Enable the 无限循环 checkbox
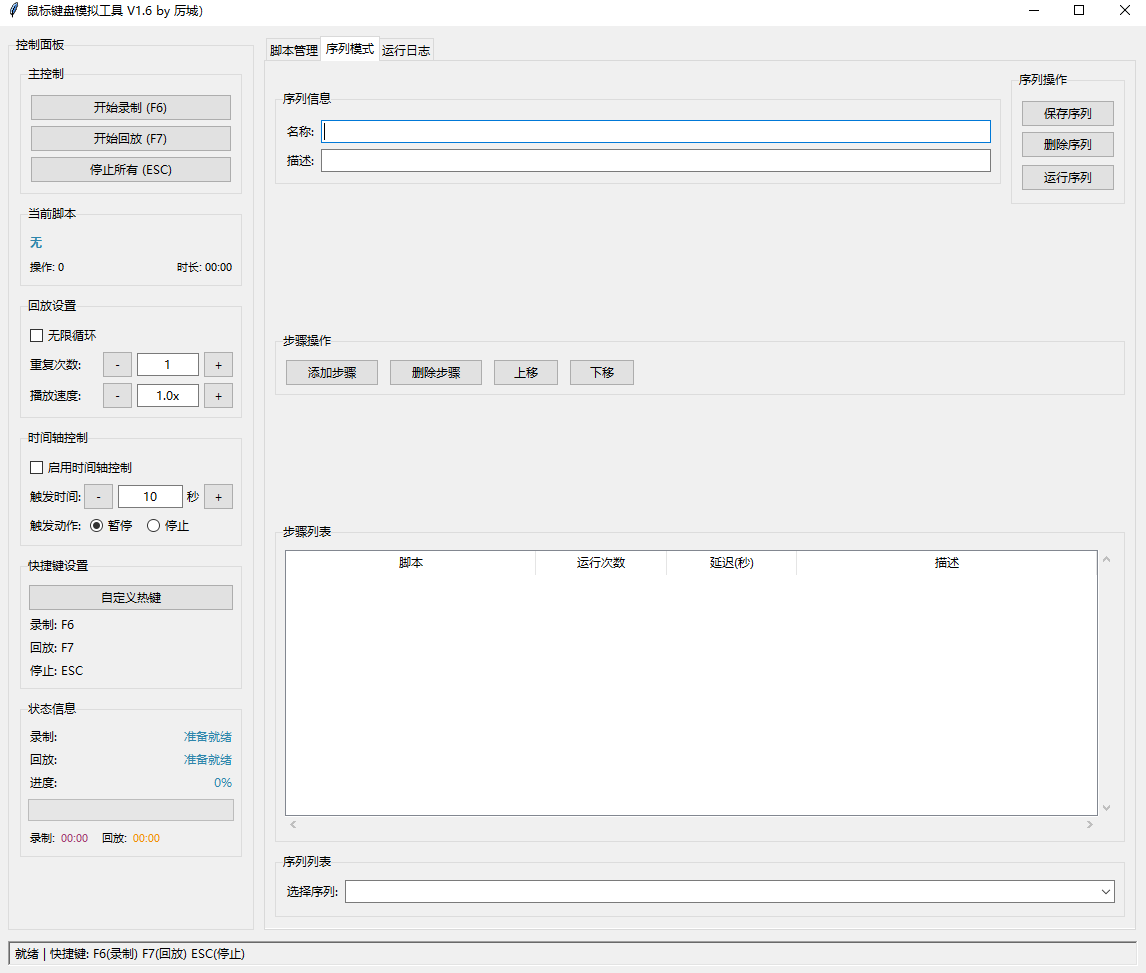The height and width of the screenshot is (973, 1146). [37, 336]
